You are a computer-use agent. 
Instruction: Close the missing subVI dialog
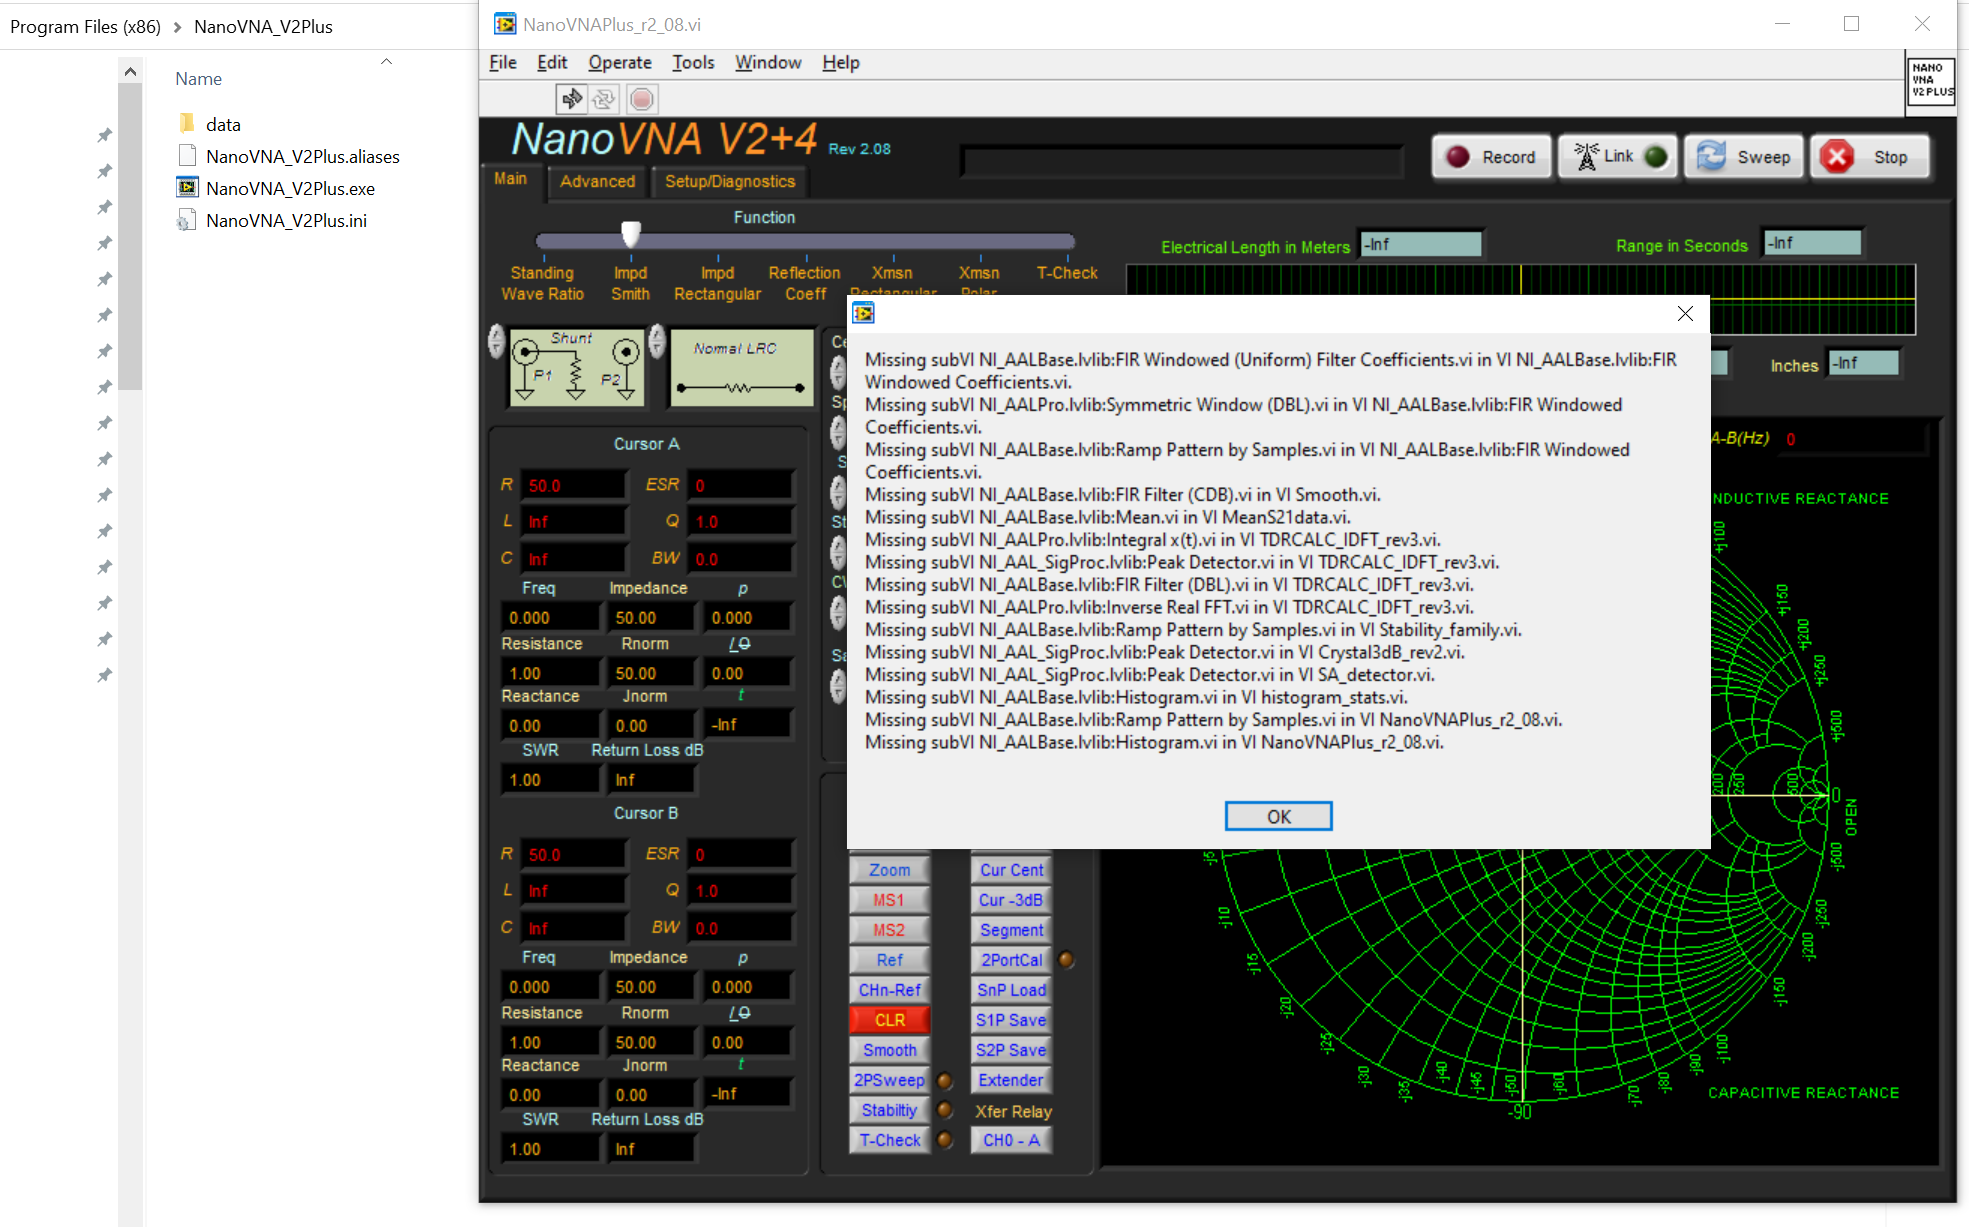click(x=1685, y=314)
